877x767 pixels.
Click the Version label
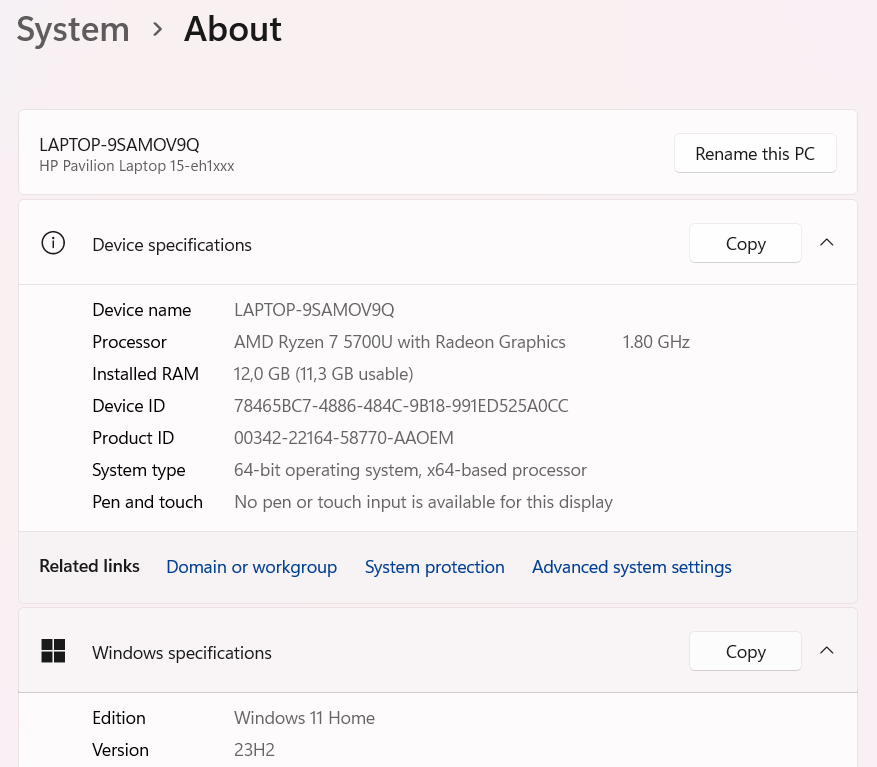[120, 750]
